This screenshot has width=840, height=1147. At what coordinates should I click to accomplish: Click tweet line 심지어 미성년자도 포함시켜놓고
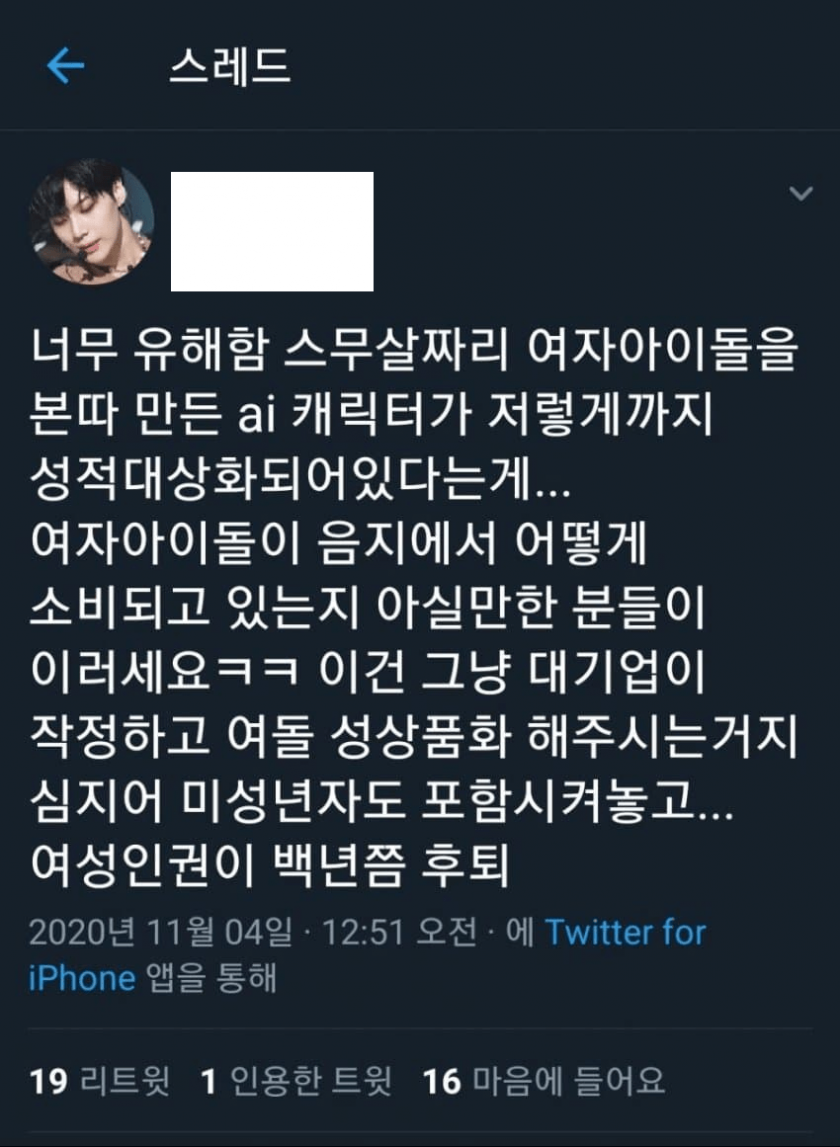point(381,800)
